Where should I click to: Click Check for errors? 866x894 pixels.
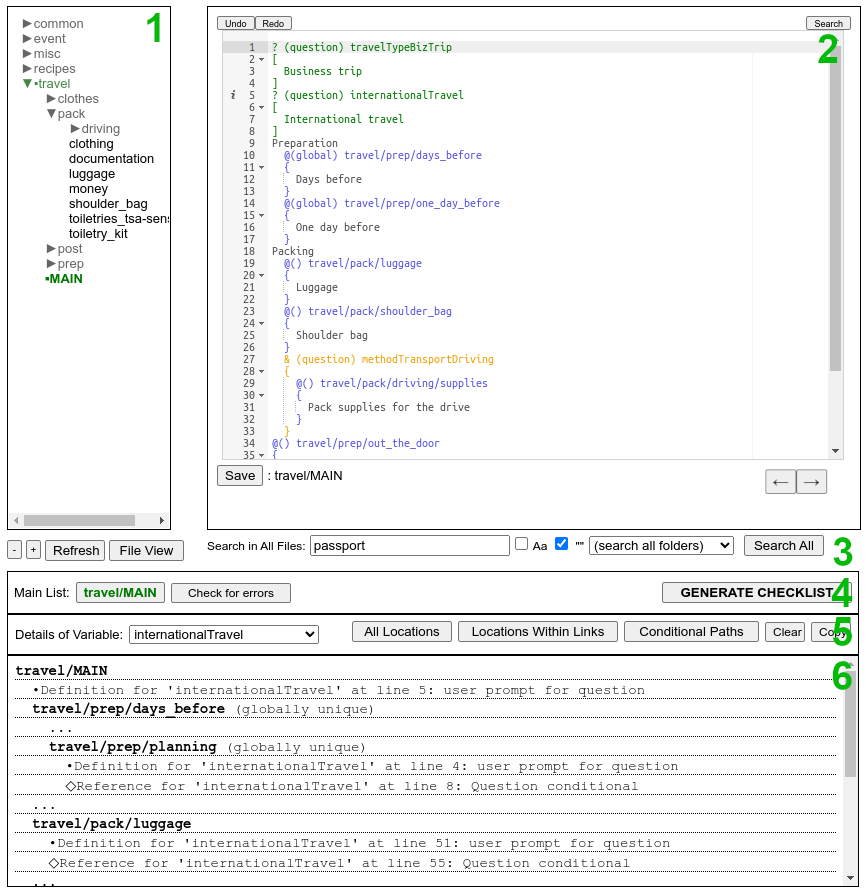pyautogui.click(x=231, y=593)
